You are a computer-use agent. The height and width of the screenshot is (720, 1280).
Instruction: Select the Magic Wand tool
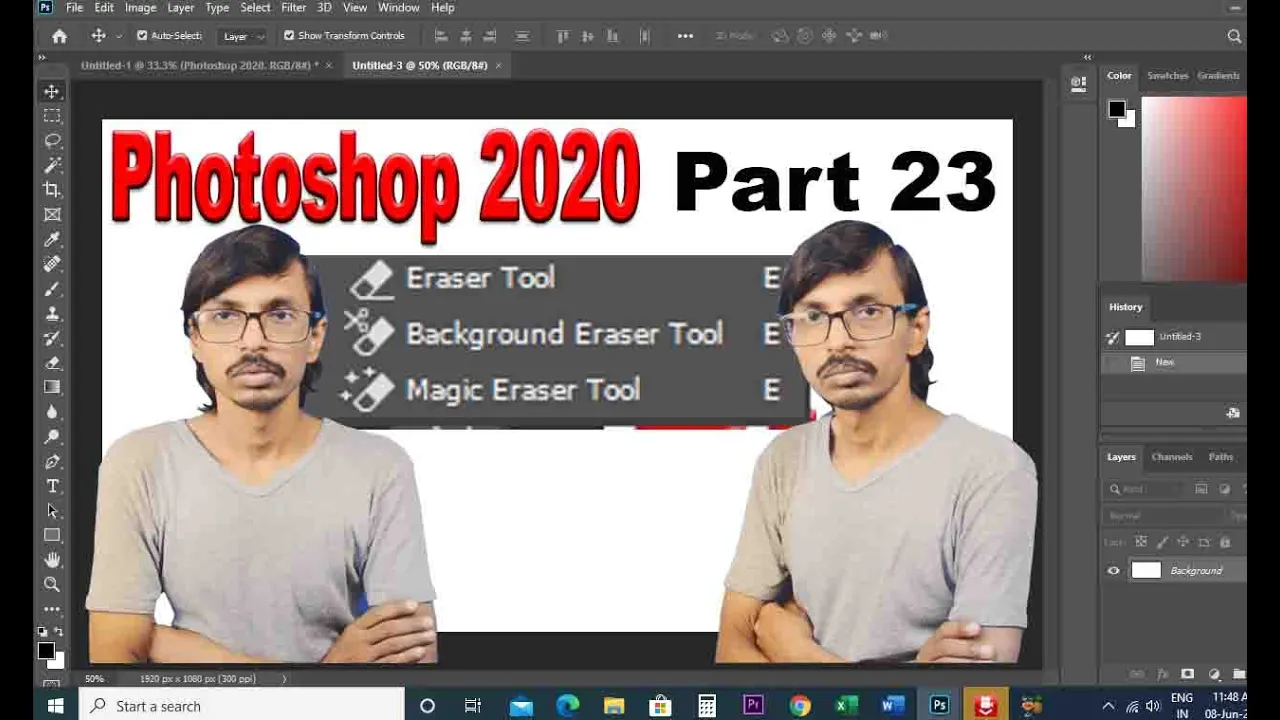tap(52, 165)
